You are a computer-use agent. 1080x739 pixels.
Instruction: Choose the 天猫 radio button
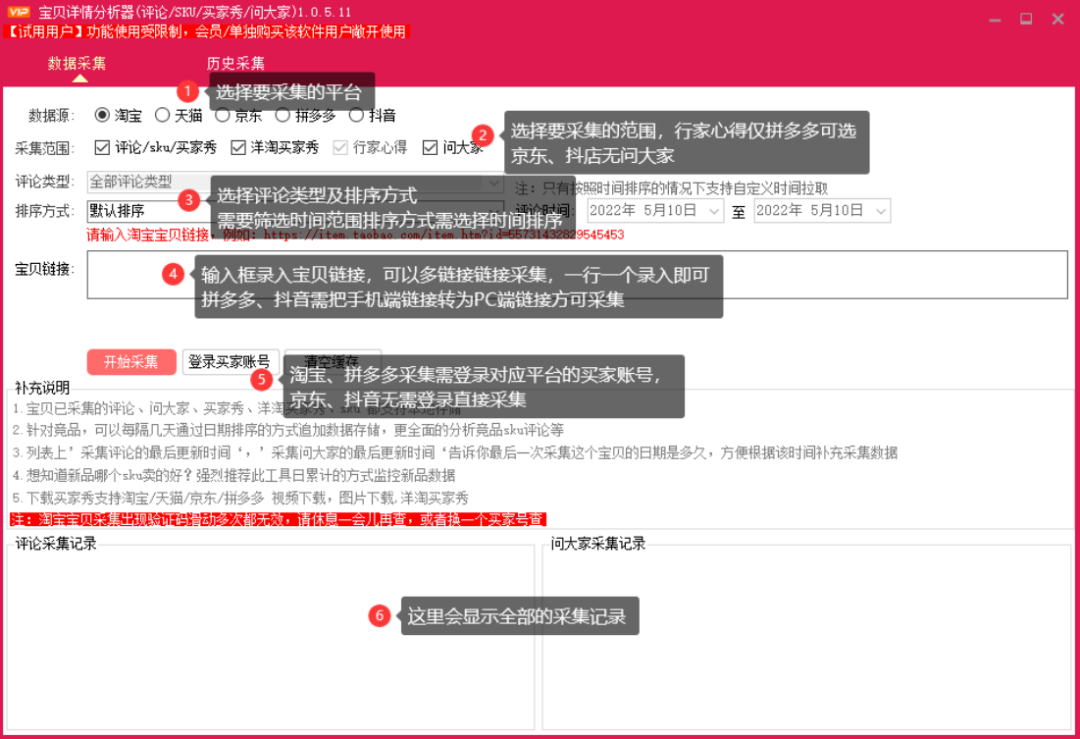(163, 116)
